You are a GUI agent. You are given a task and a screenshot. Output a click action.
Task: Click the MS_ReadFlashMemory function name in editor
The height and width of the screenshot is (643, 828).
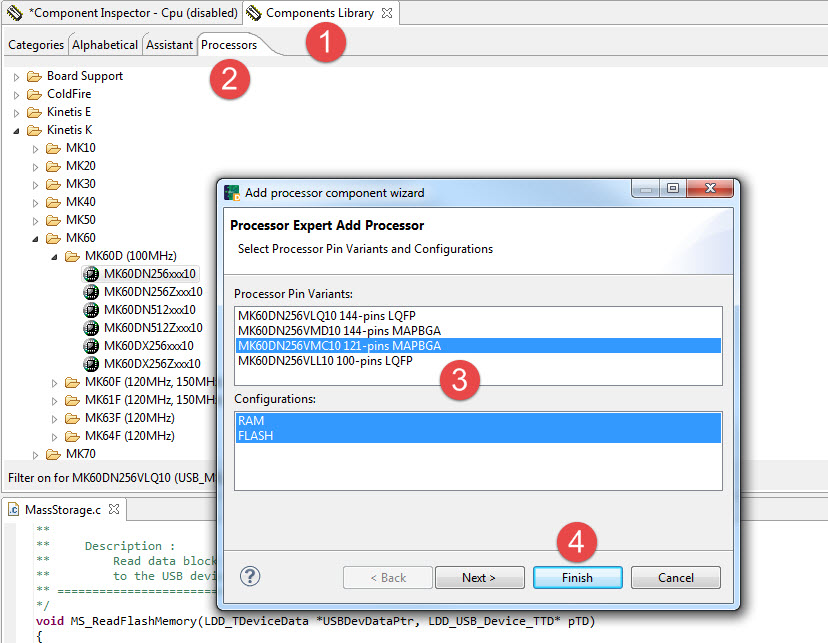[134, 621]
